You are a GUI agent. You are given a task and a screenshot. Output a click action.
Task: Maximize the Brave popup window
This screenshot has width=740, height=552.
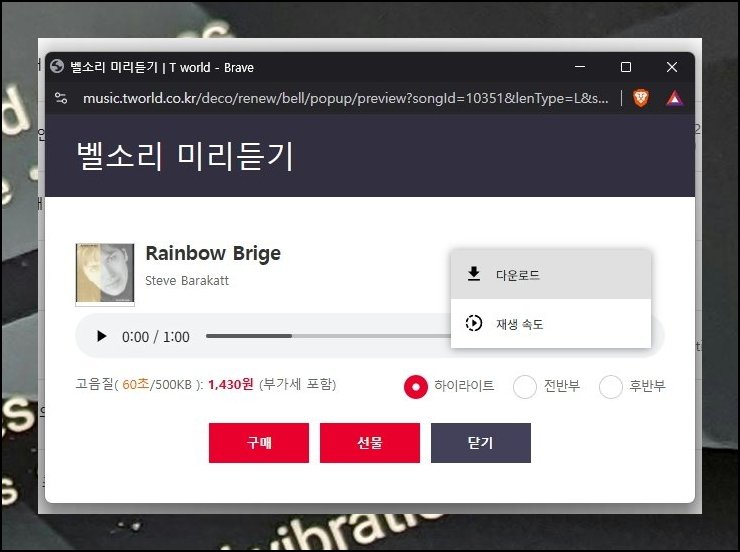[626, 67]
